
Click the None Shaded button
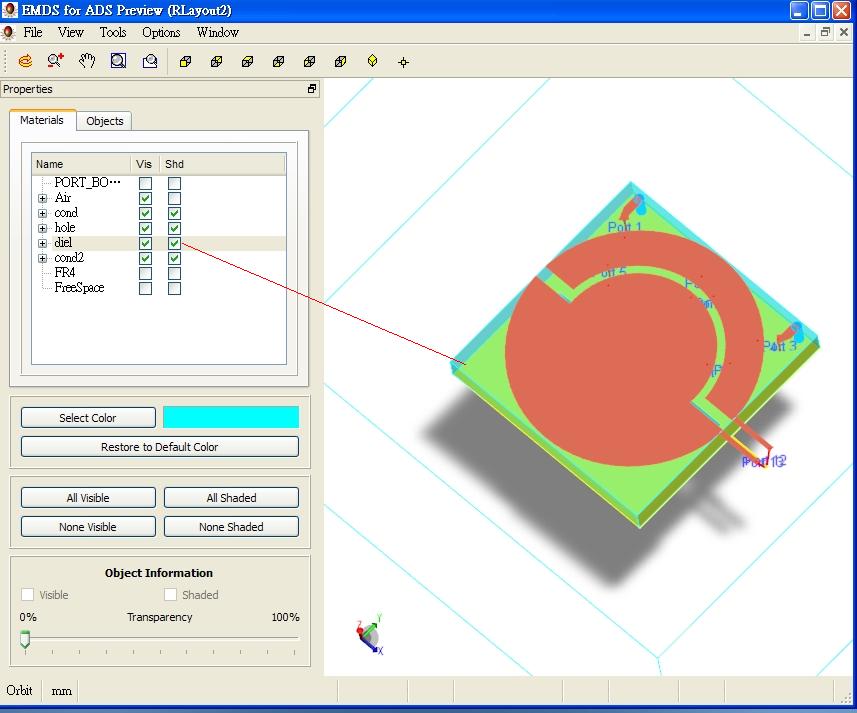pos(231,527)
